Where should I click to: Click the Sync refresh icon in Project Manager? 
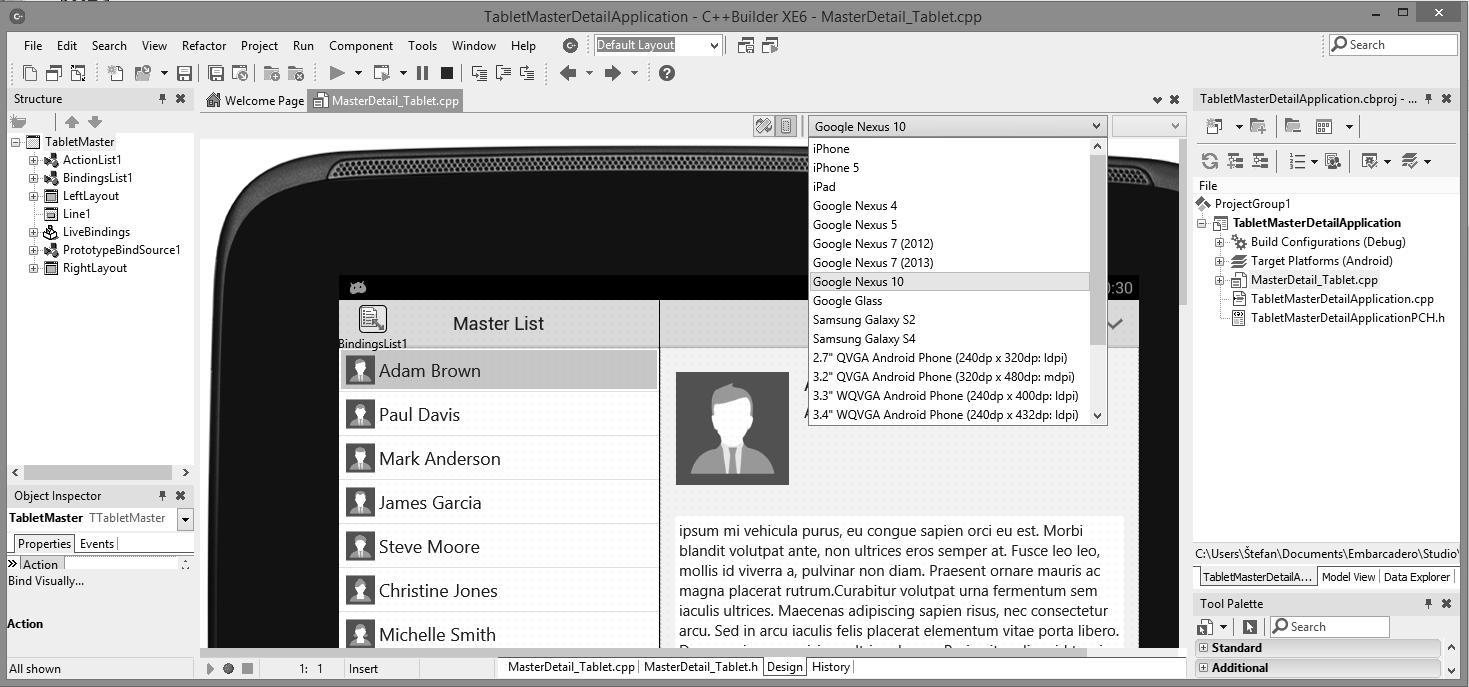1210,161
